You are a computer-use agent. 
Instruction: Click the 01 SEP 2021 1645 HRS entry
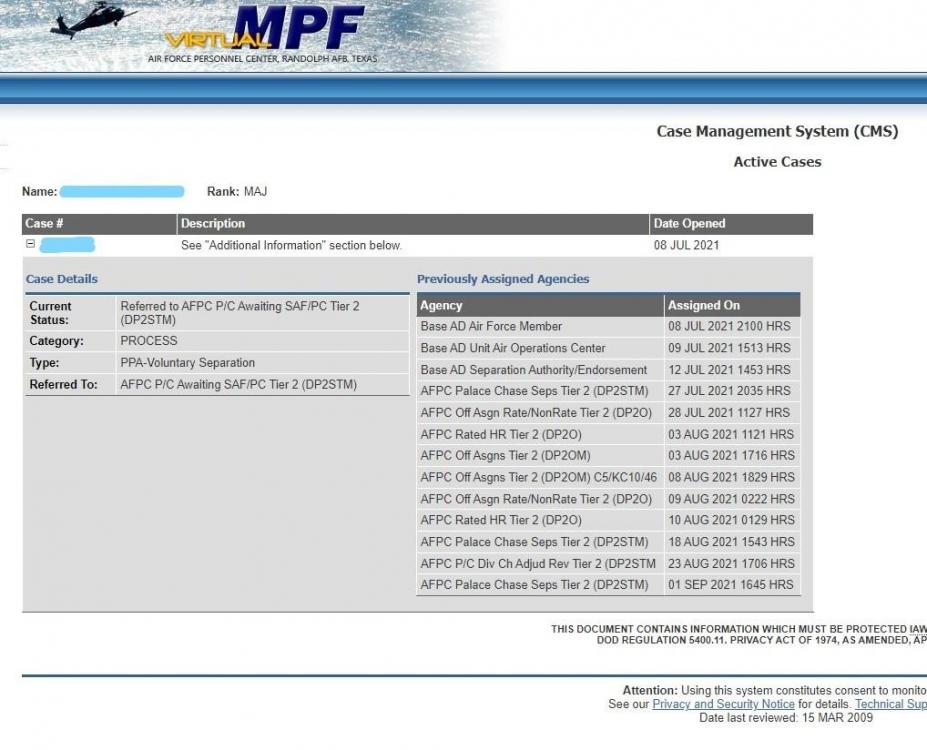click(731, 585)
